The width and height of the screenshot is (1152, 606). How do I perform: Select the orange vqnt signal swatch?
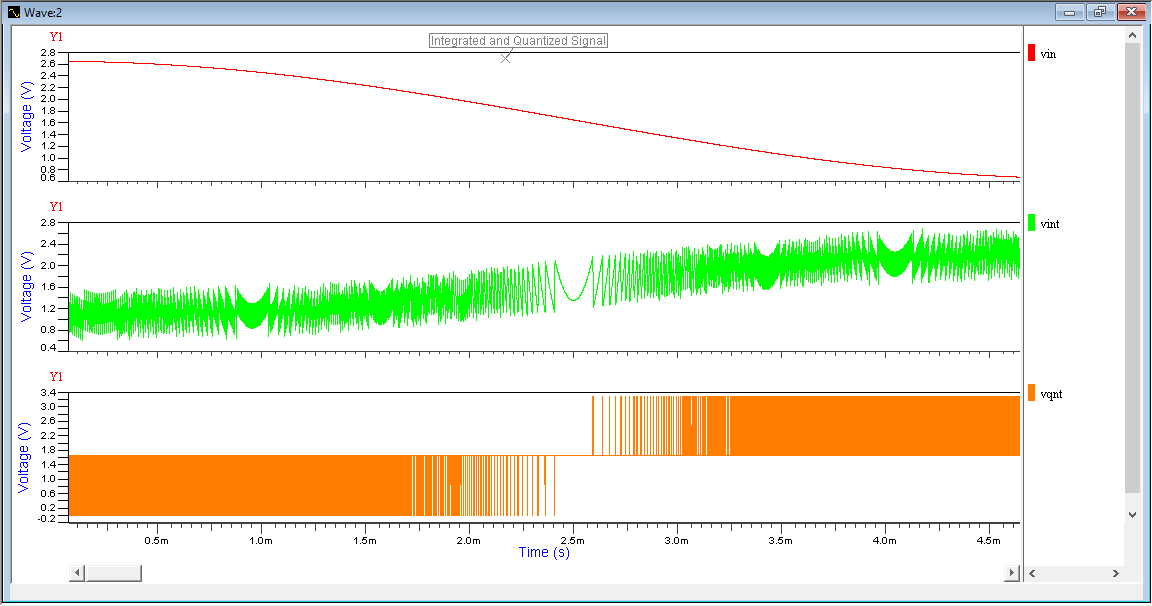1032,393
